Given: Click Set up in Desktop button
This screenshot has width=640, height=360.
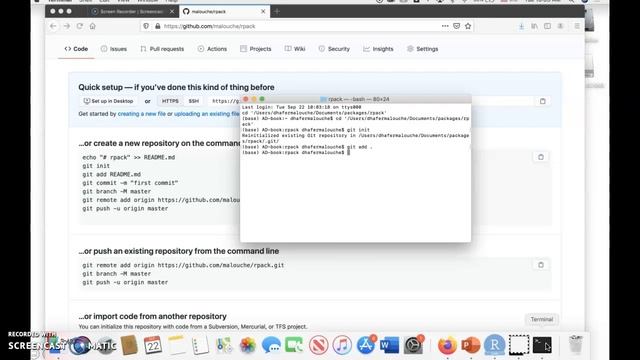Looking at the screenshot, I should coord(109,101).
